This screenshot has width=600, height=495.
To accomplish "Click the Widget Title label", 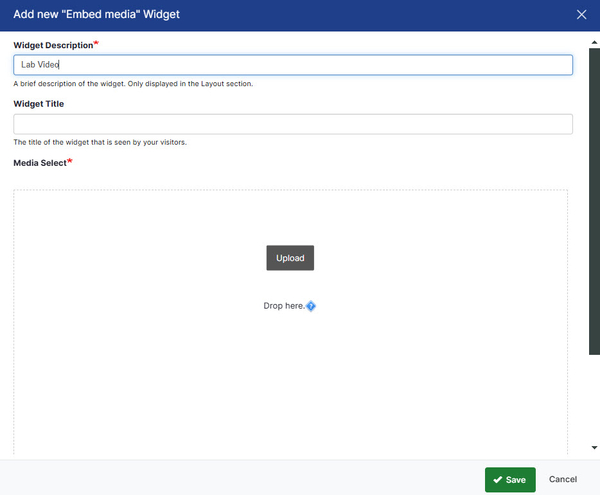I will pyautogui.click(x=38, y=104).
